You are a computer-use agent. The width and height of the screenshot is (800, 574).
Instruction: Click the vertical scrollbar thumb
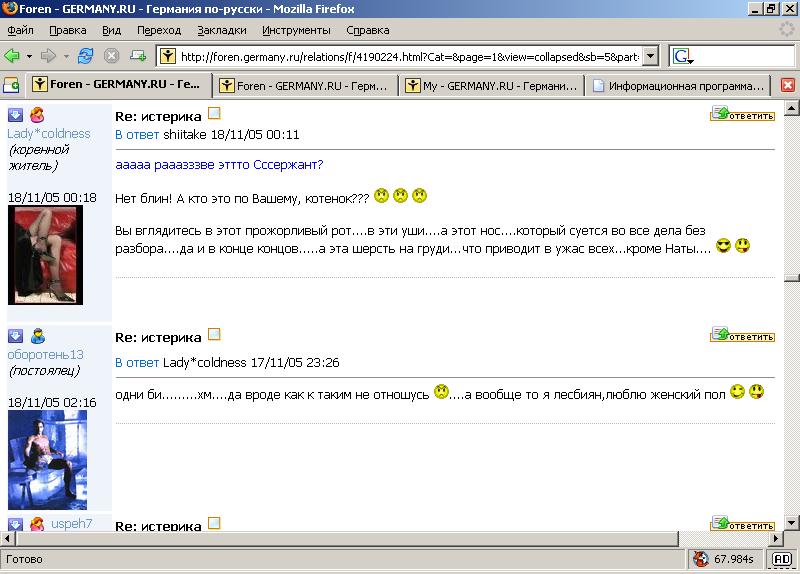point(791,278)
